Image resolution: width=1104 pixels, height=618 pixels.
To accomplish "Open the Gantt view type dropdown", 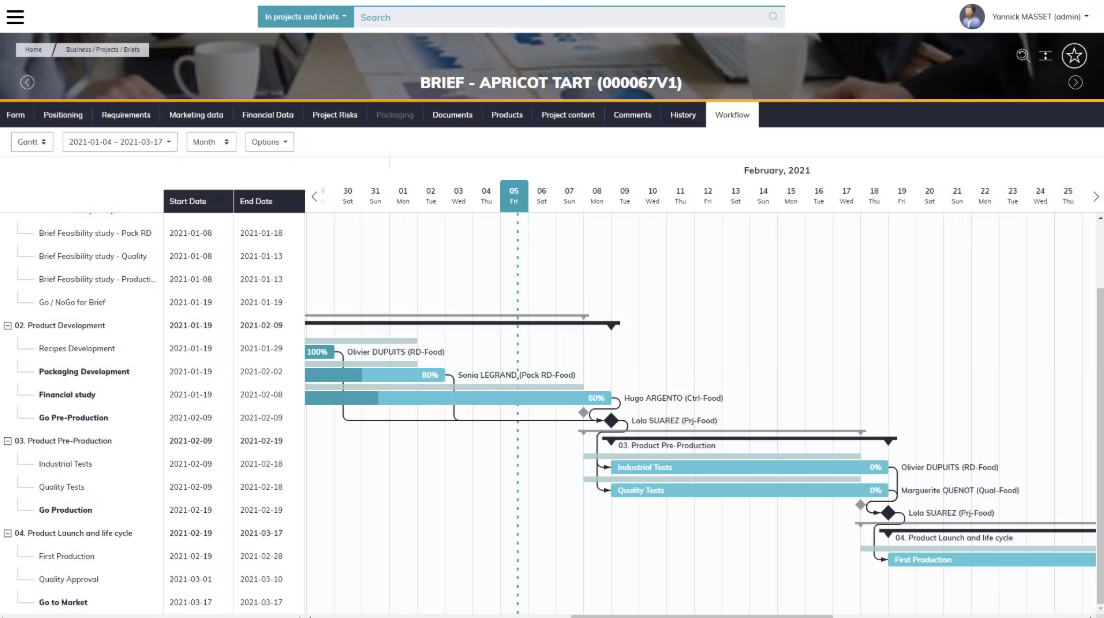I will point(32,142).
